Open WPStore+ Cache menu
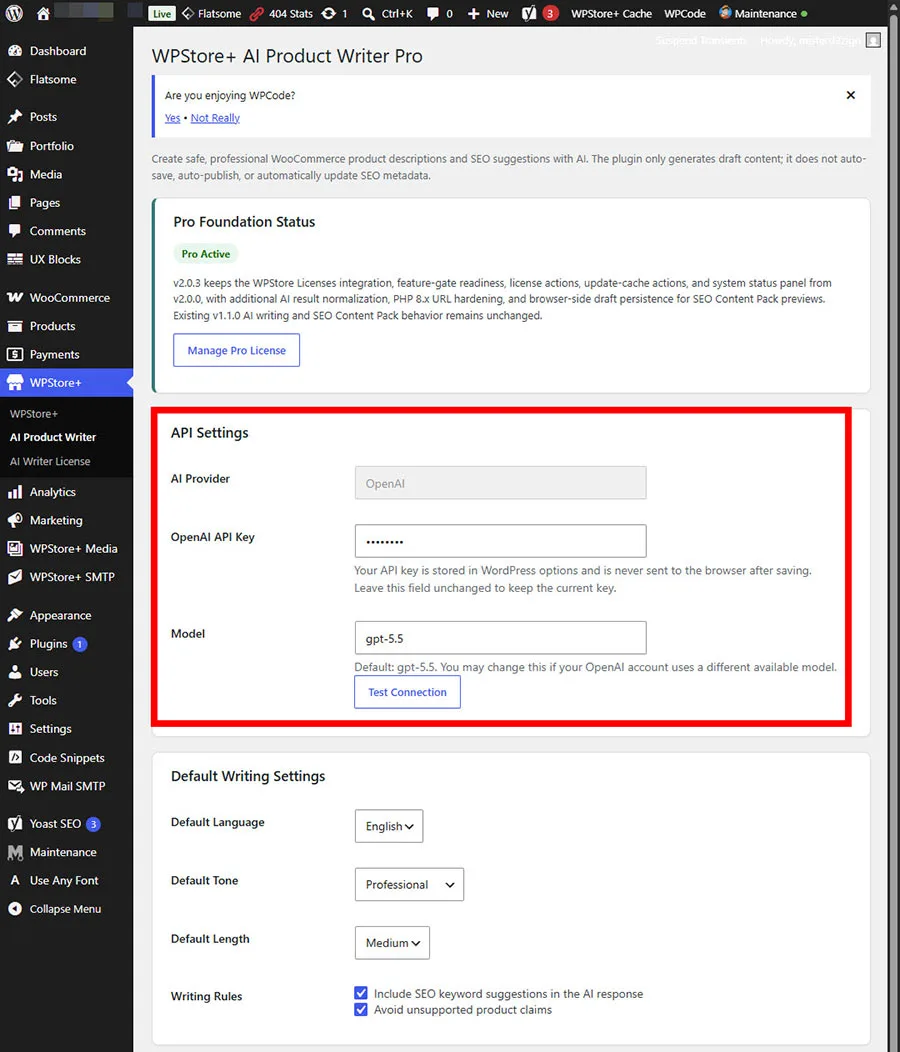Image resolution: width=900 pixels, height=1052 pixels. 611,13
